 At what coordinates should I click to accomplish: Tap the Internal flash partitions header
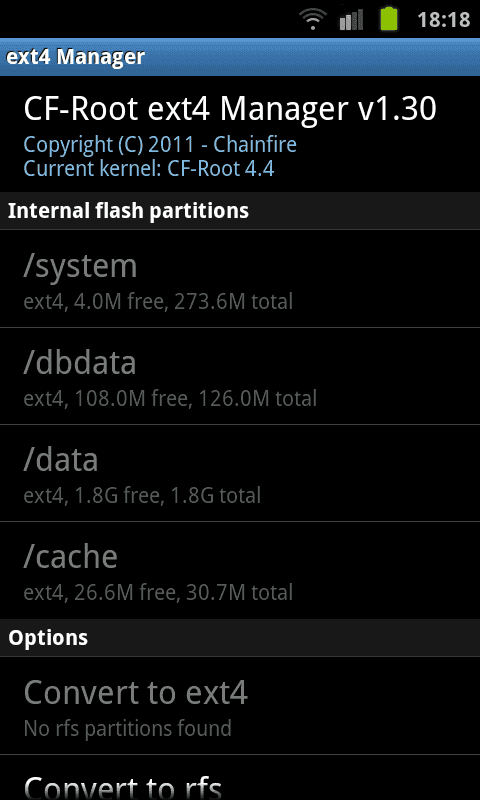pyautogui.click(x=240, y=211)
